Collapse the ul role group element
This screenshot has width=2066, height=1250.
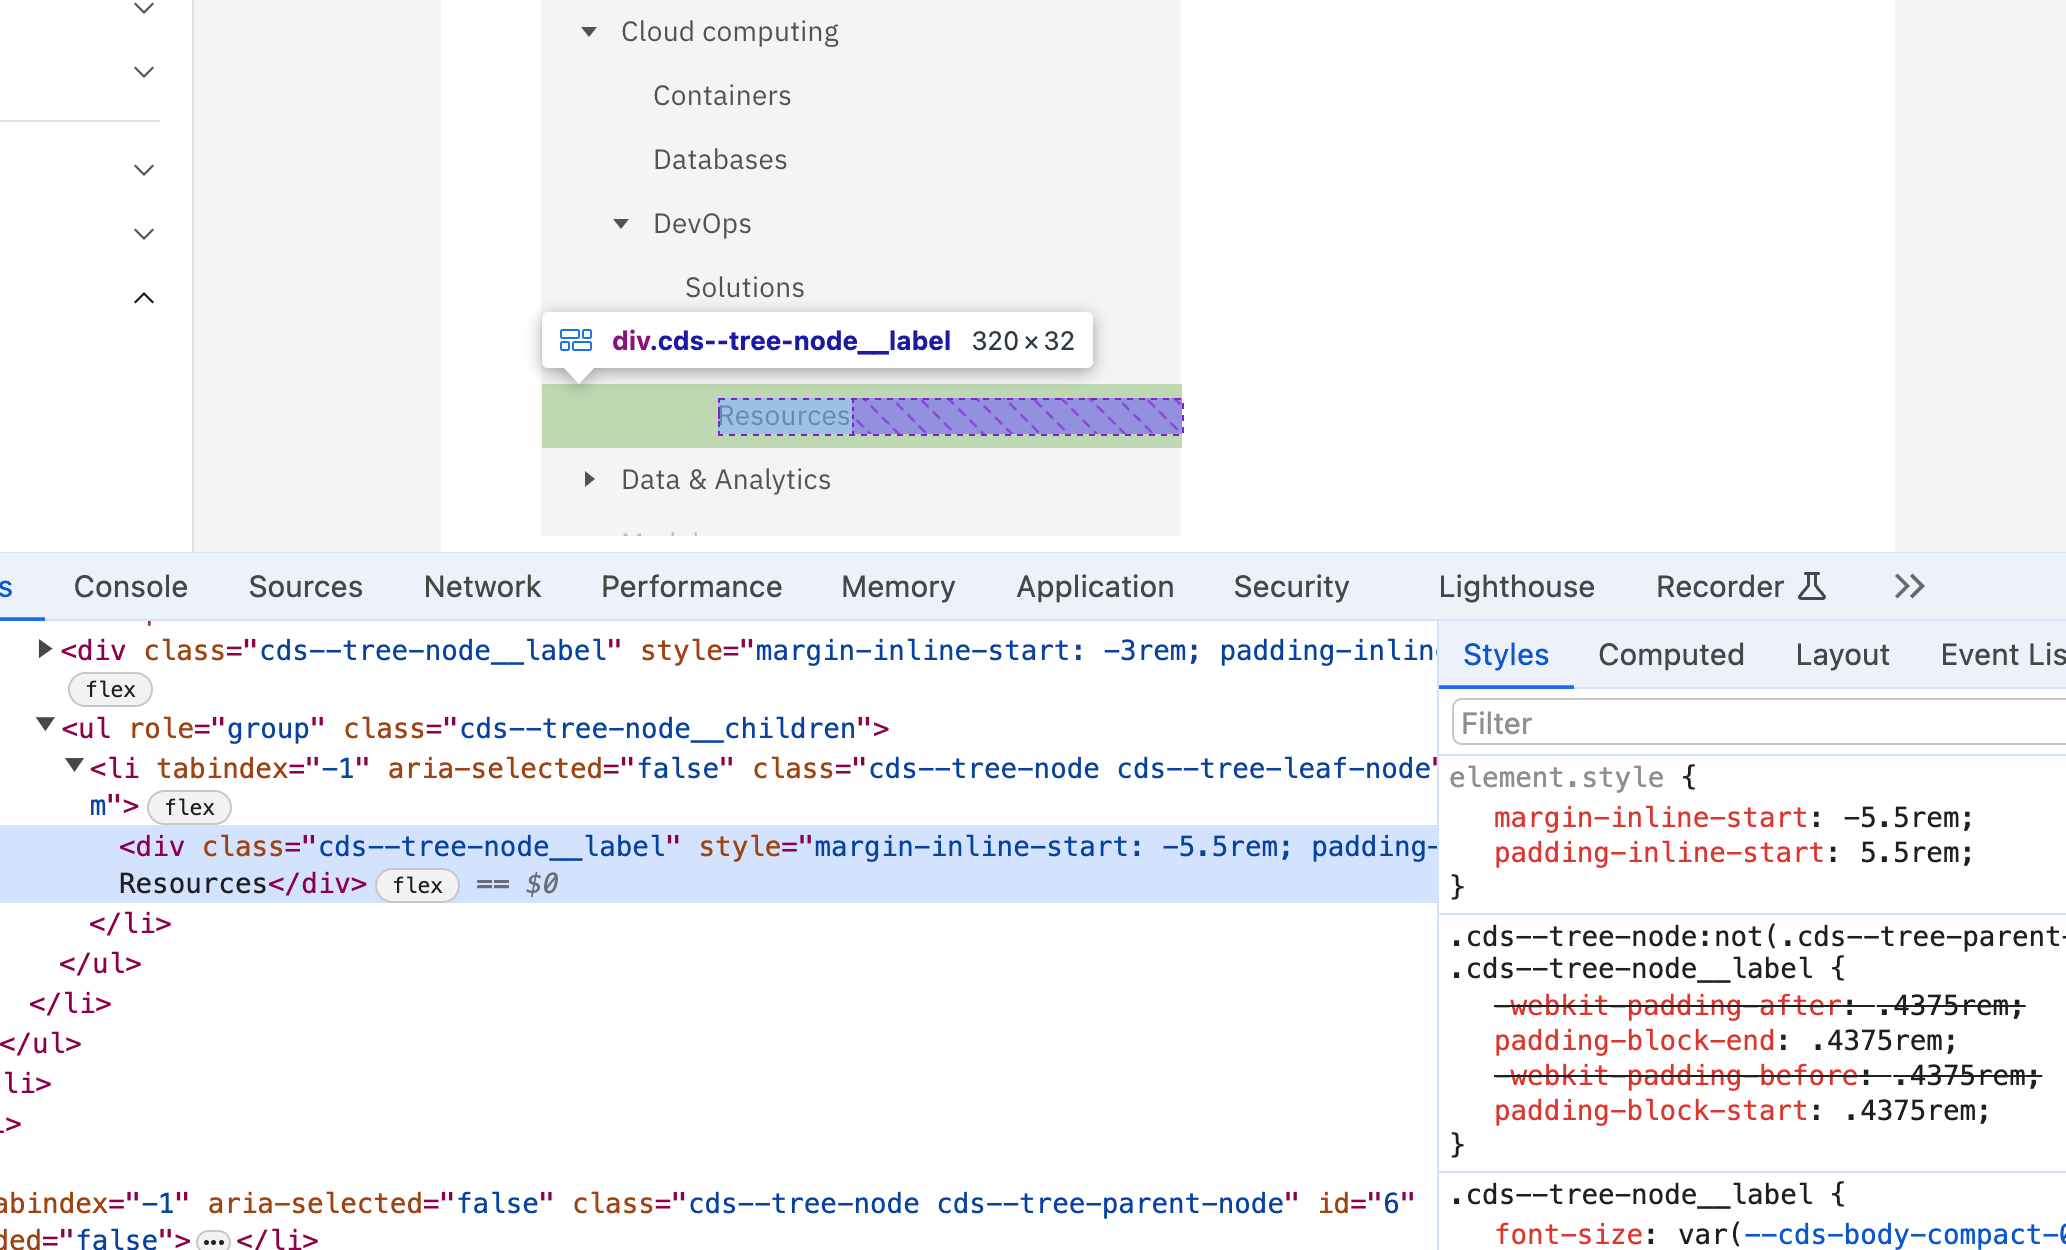[45, 725]
